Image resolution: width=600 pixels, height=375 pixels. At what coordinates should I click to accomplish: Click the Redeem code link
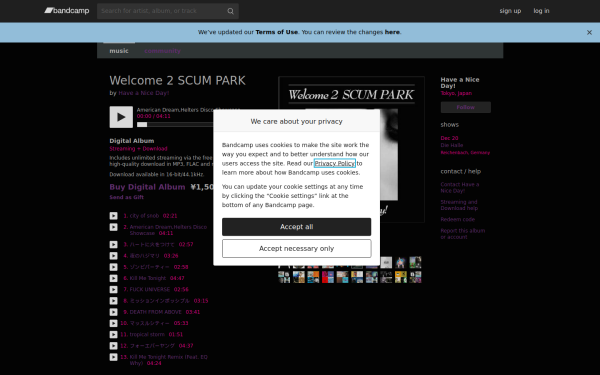tap(458, 220)
